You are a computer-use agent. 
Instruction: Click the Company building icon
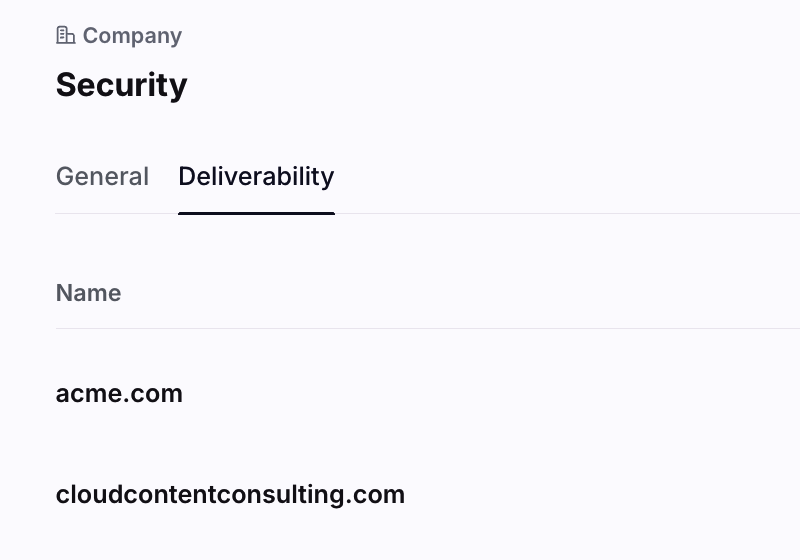pos(65,35)
